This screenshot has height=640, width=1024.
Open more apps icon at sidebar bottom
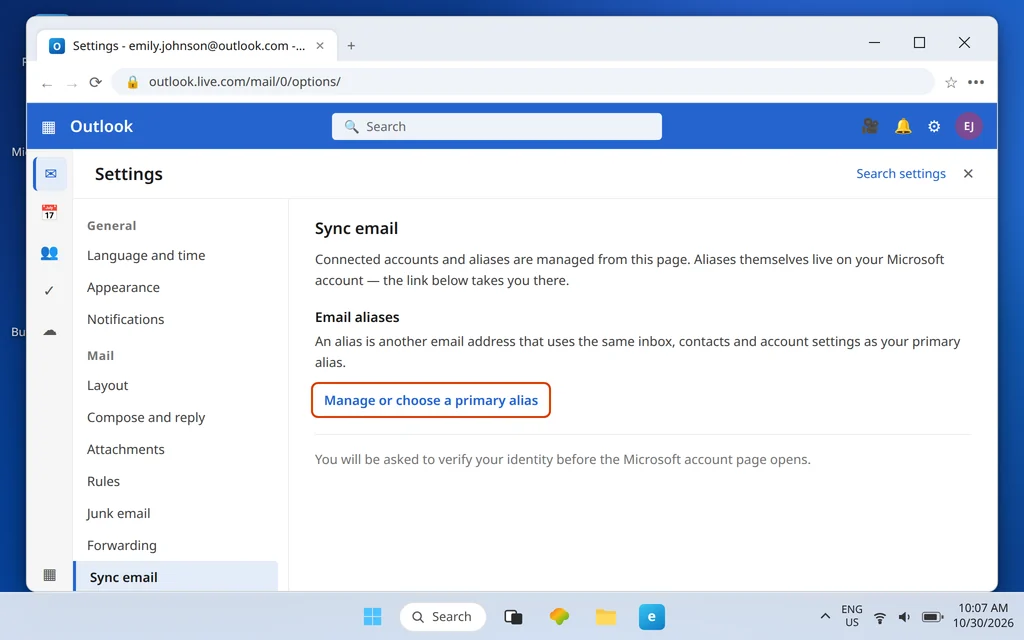50,575
